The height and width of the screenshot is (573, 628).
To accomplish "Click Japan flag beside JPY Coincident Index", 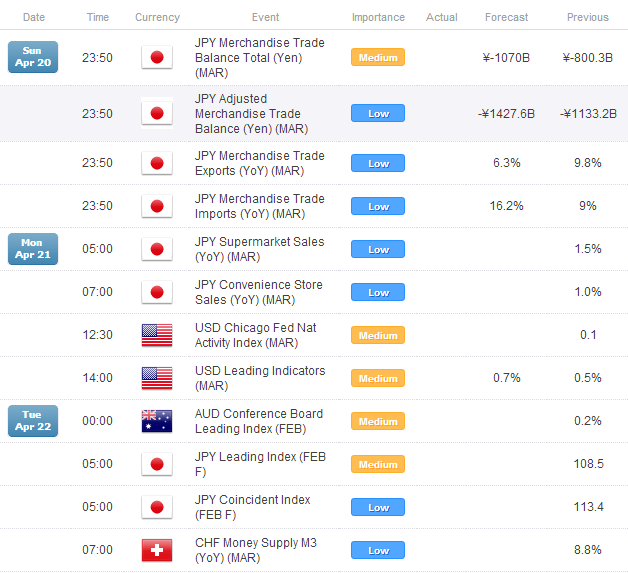I will (x=157, y=507).
